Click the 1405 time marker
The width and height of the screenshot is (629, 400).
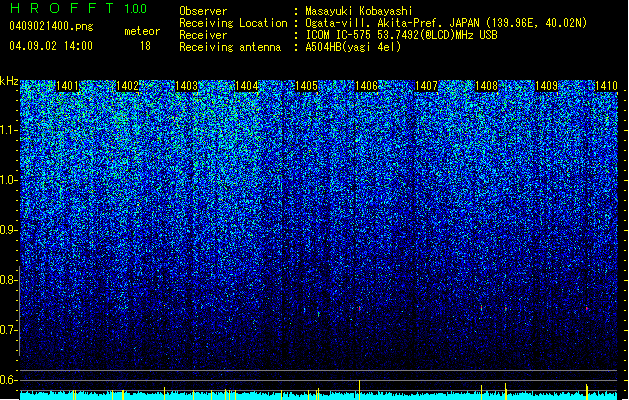coord(306,86)
